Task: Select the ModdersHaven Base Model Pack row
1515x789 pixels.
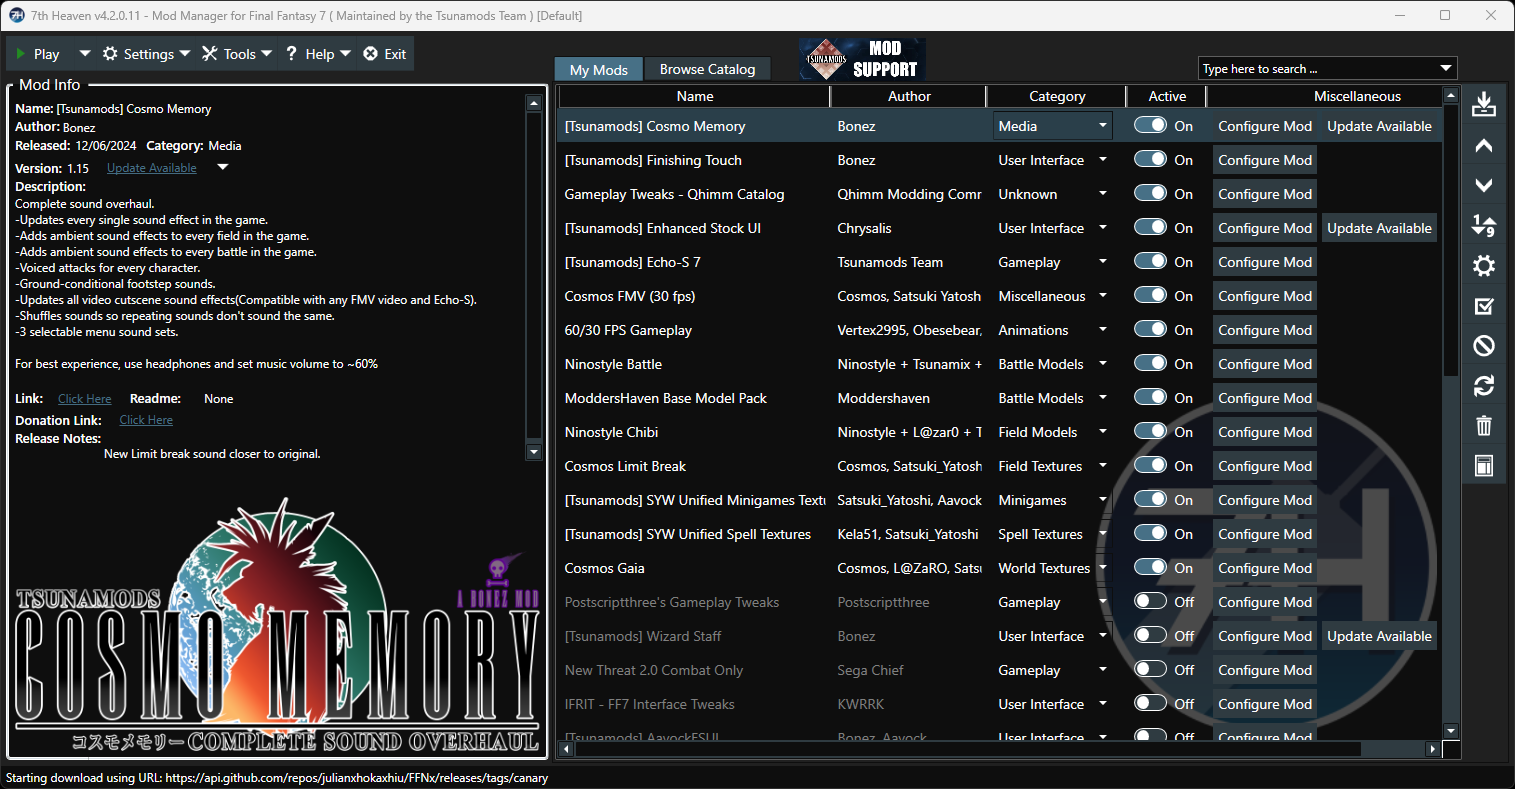Action: (999, 398)
